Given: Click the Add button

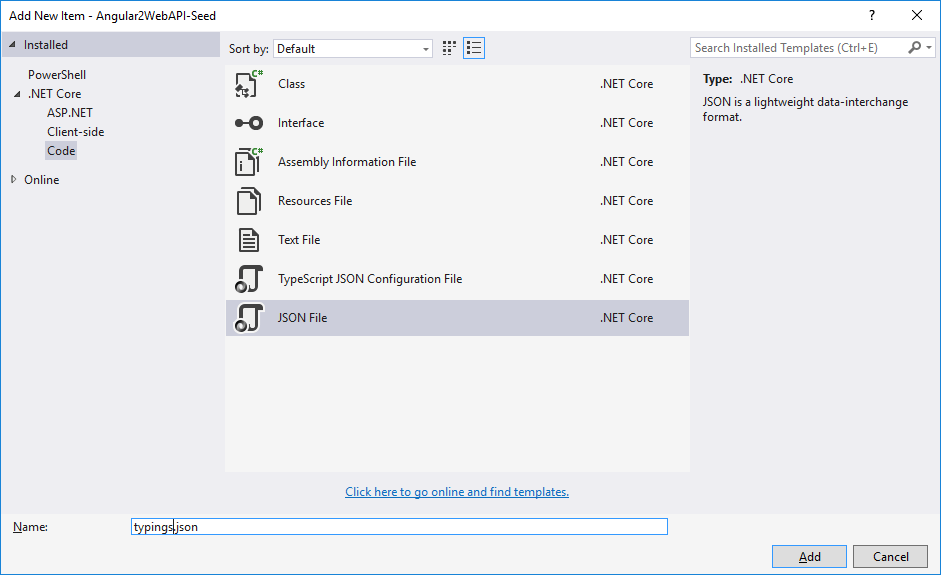Looking at the screenshot, I should pyautogui.click(x=809, y=556).
